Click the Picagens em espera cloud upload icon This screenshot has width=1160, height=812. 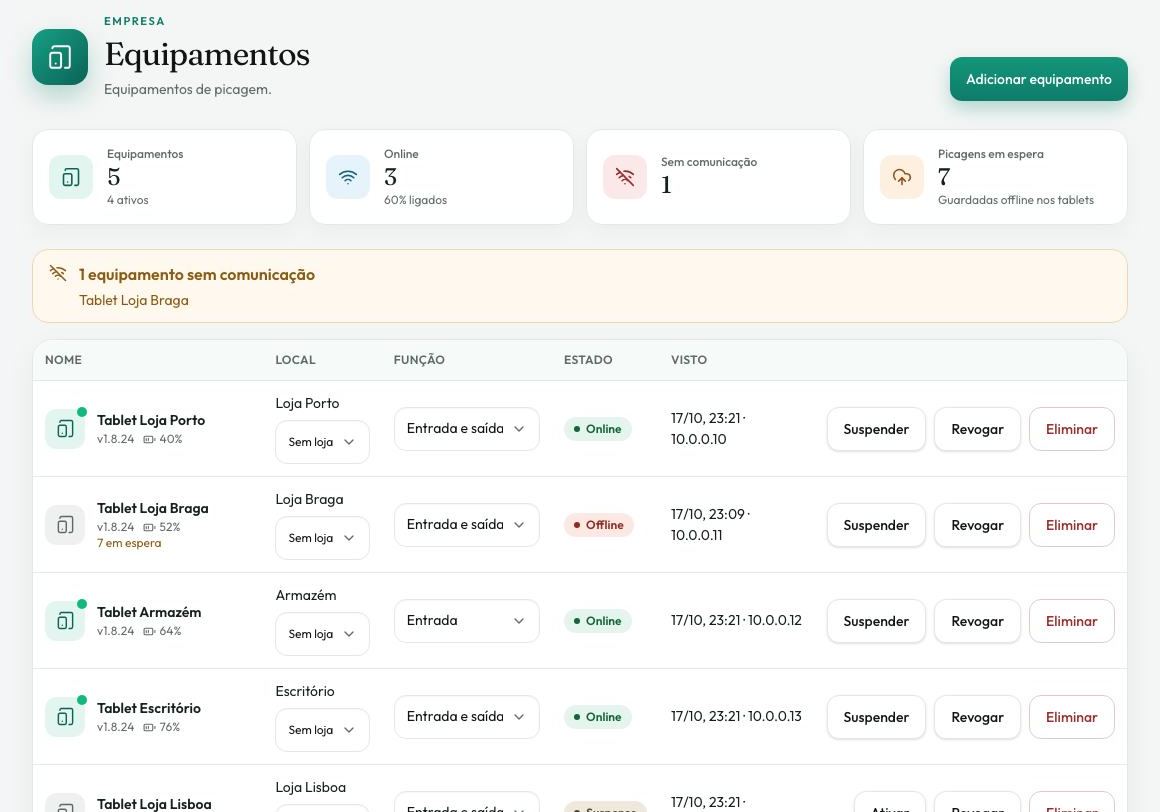(902, 177)
